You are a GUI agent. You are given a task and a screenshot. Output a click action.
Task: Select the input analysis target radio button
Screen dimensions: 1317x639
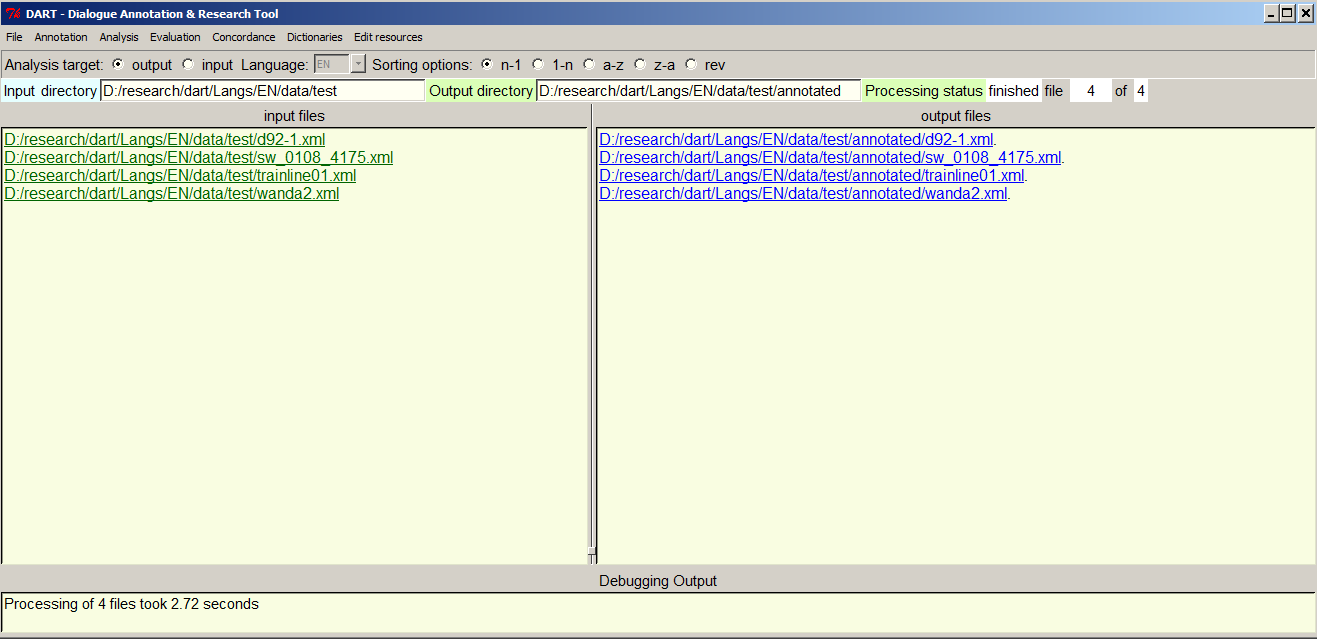[x=188, y=65]
